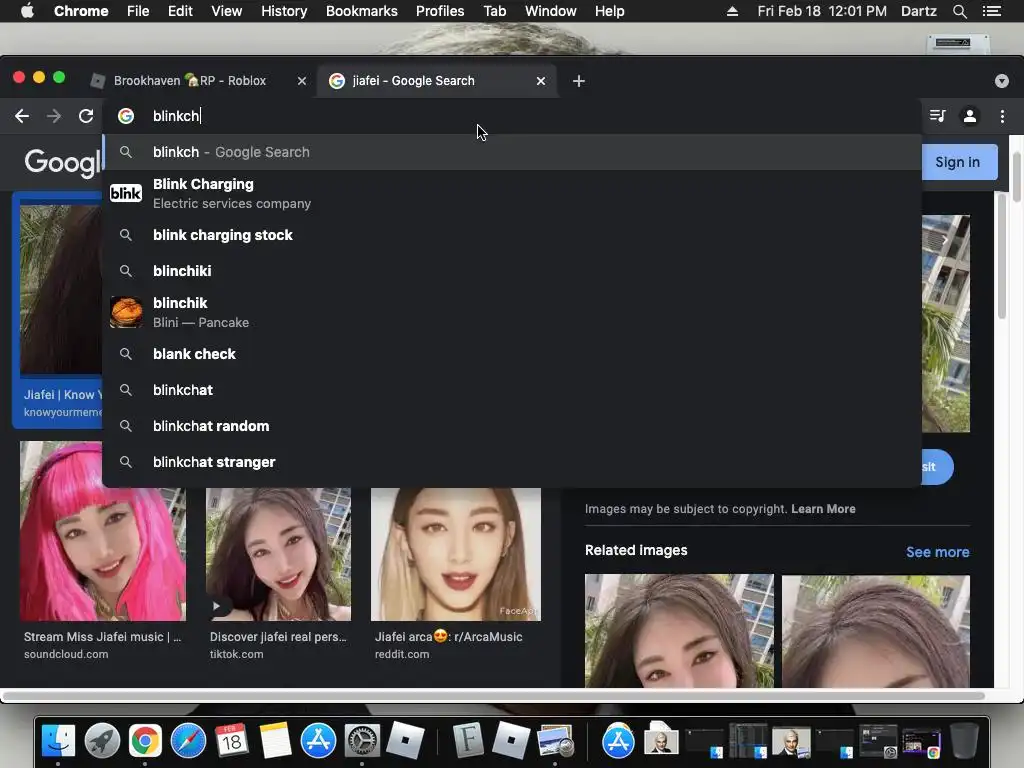1024x768 pixels.
Task: Pick the 'blinkchat' suggestion
Action: coord(512,390)
